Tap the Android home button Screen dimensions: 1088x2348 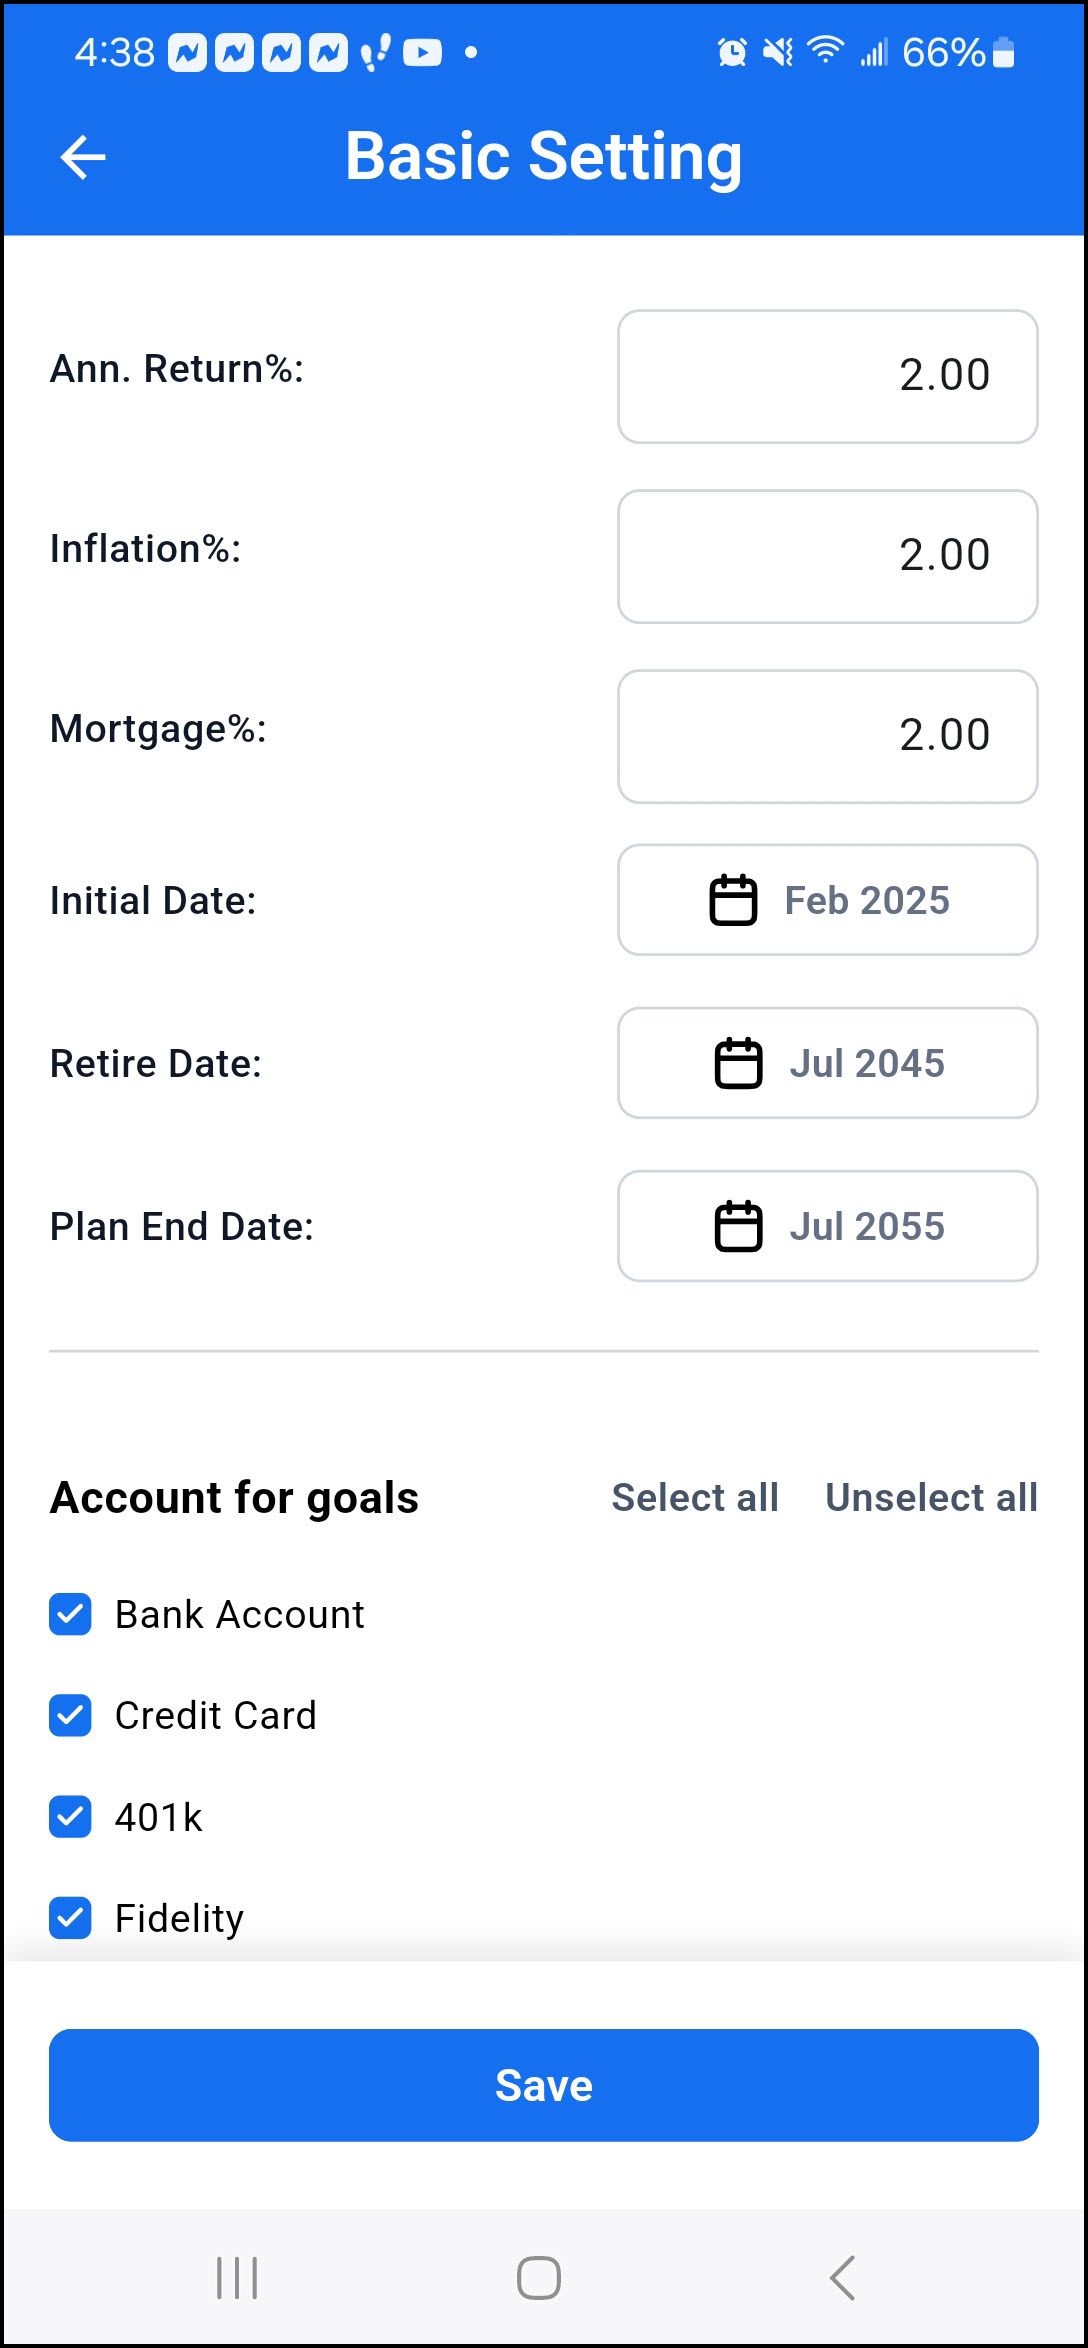click(x=539, y=2278)
